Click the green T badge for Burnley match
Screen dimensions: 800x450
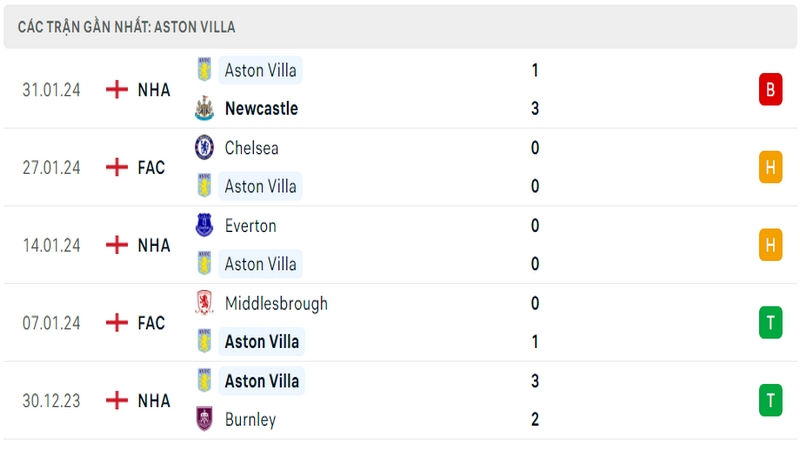click(770, 400)
